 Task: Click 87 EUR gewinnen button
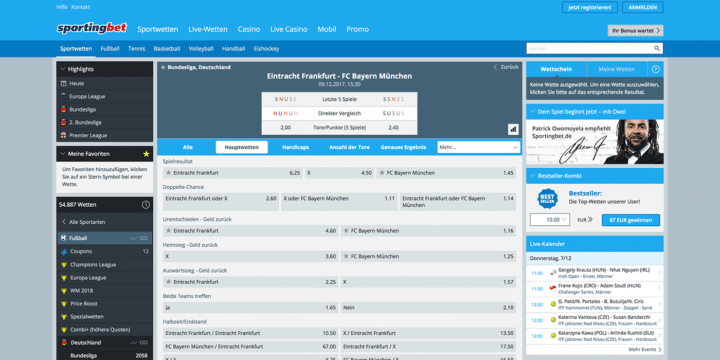[631, 220]
